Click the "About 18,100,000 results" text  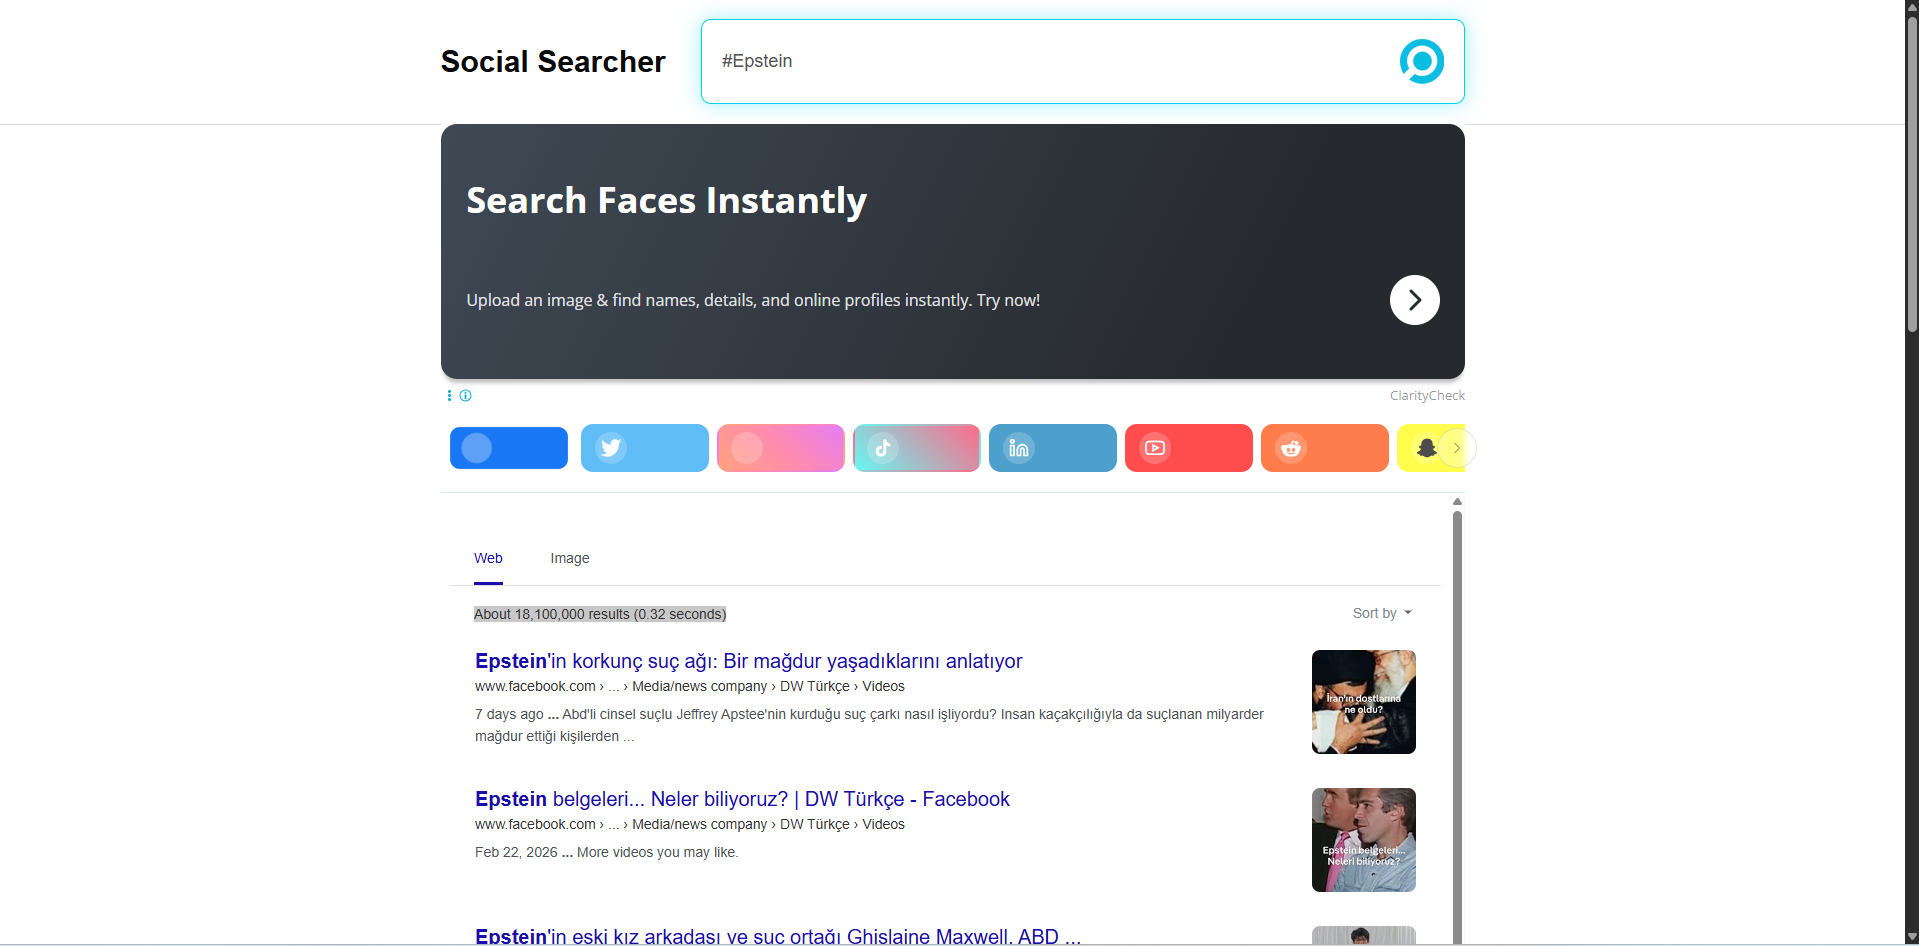coord(600,614)
